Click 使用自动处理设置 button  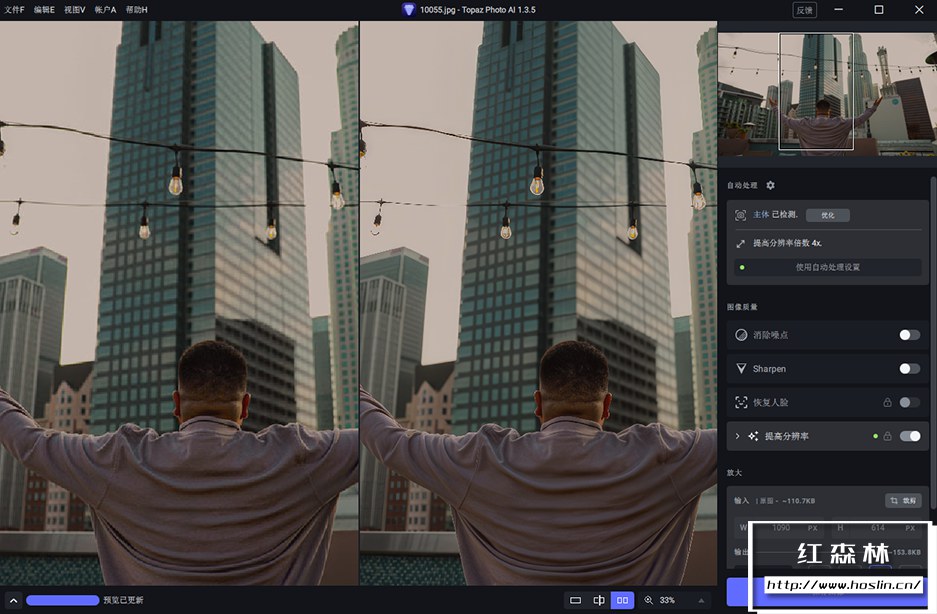coord(828,267)
